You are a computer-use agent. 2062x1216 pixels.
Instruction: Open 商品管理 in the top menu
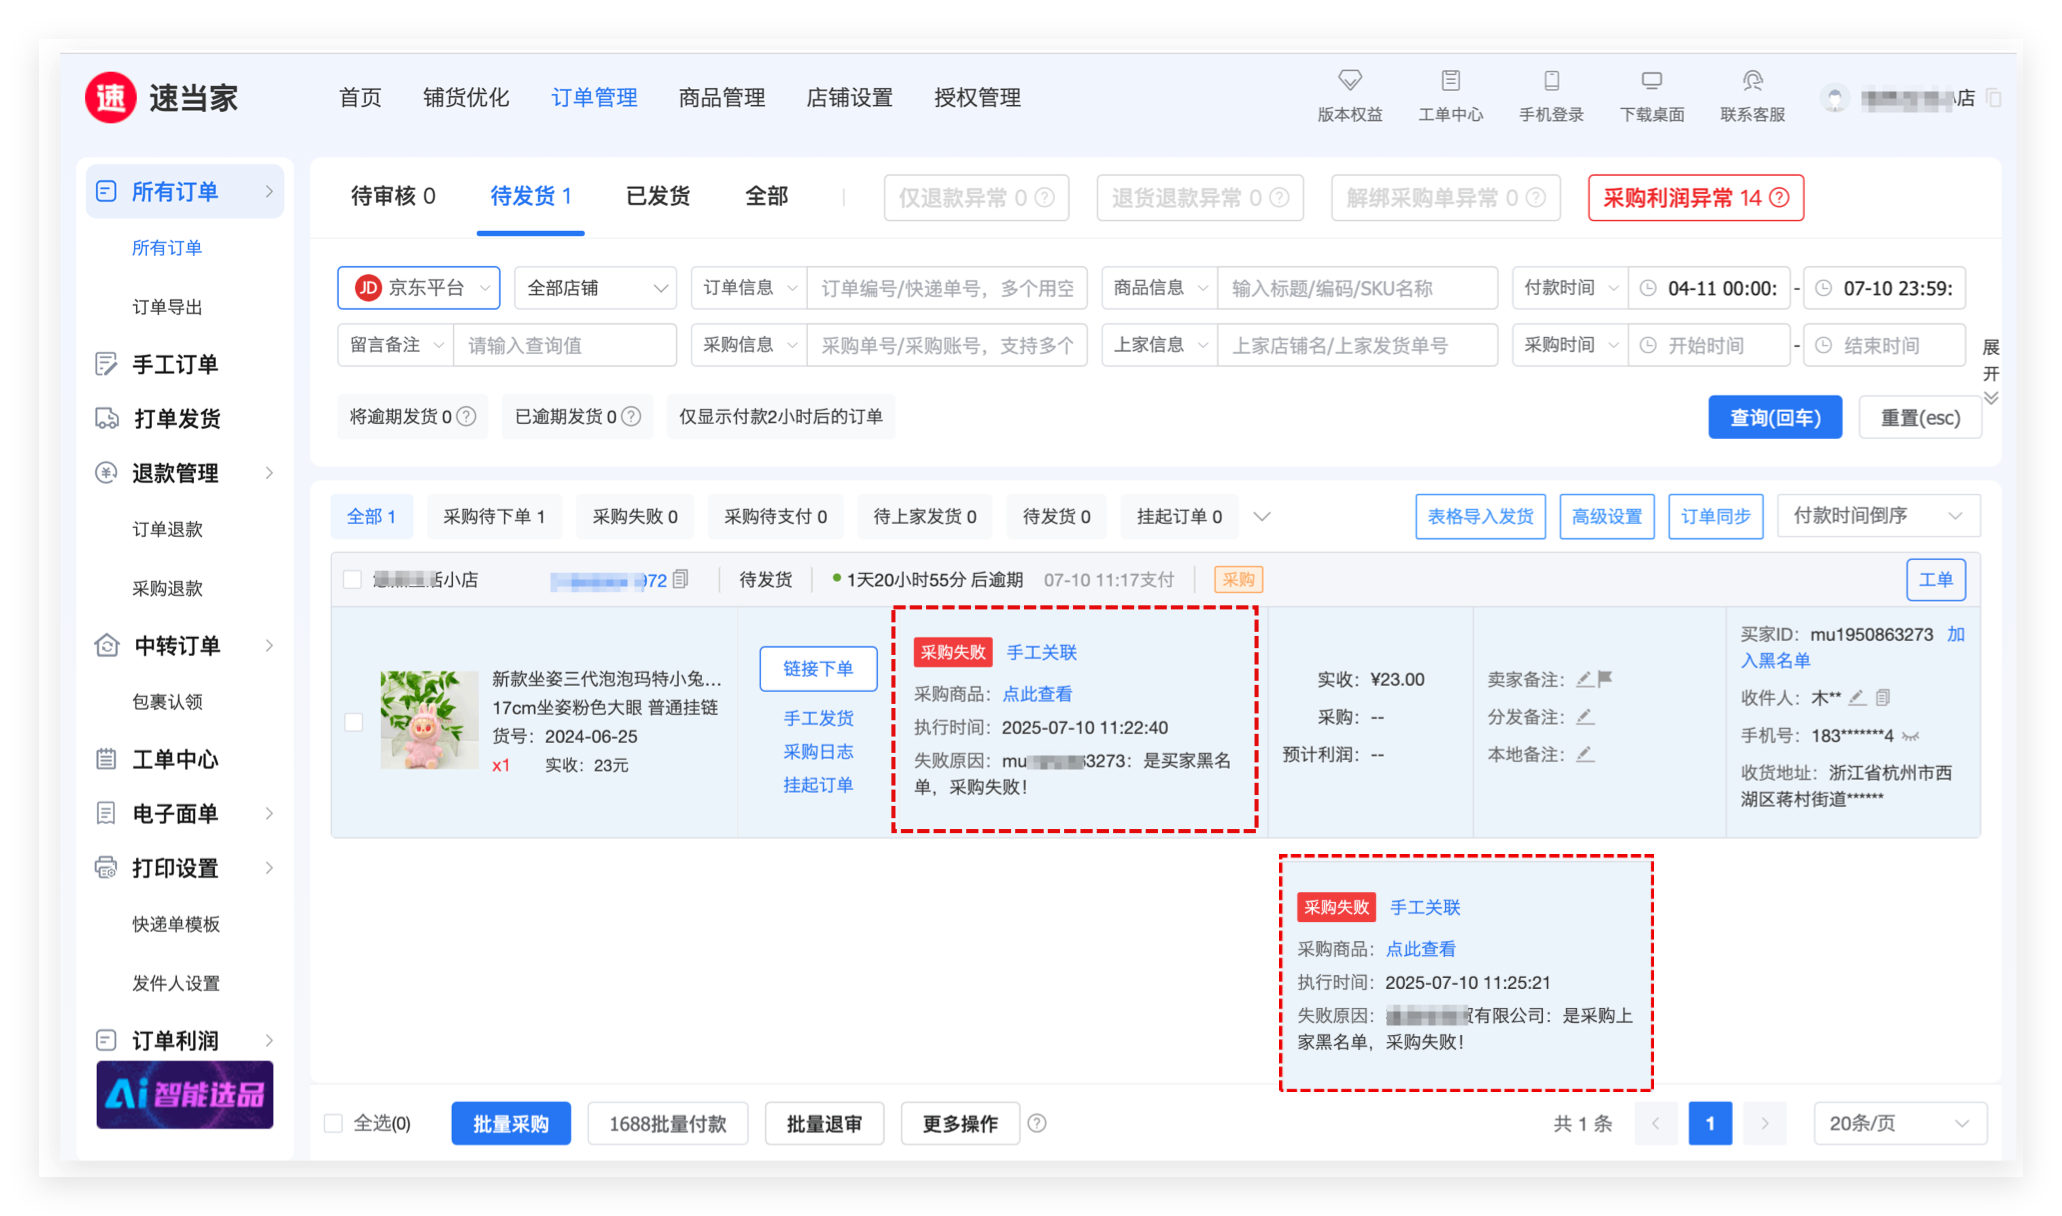point(721,98)
